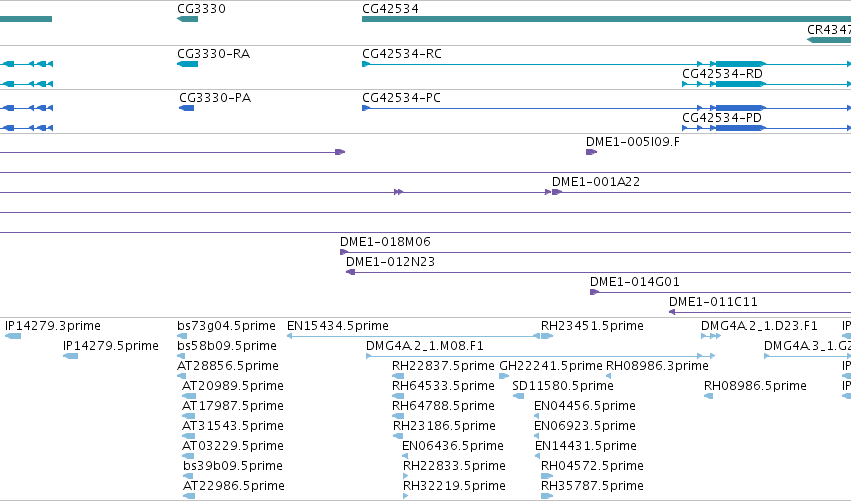Click the CG42534-PC protein label

402,98
